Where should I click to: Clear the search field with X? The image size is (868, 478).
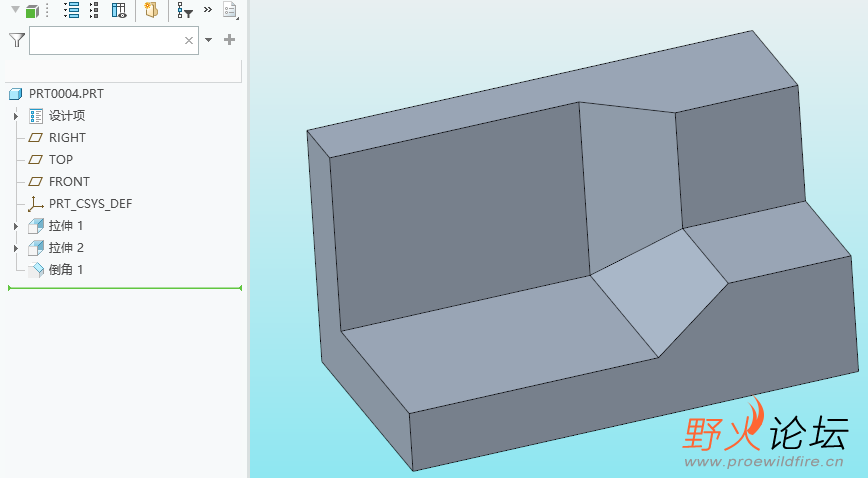(189, 40)
